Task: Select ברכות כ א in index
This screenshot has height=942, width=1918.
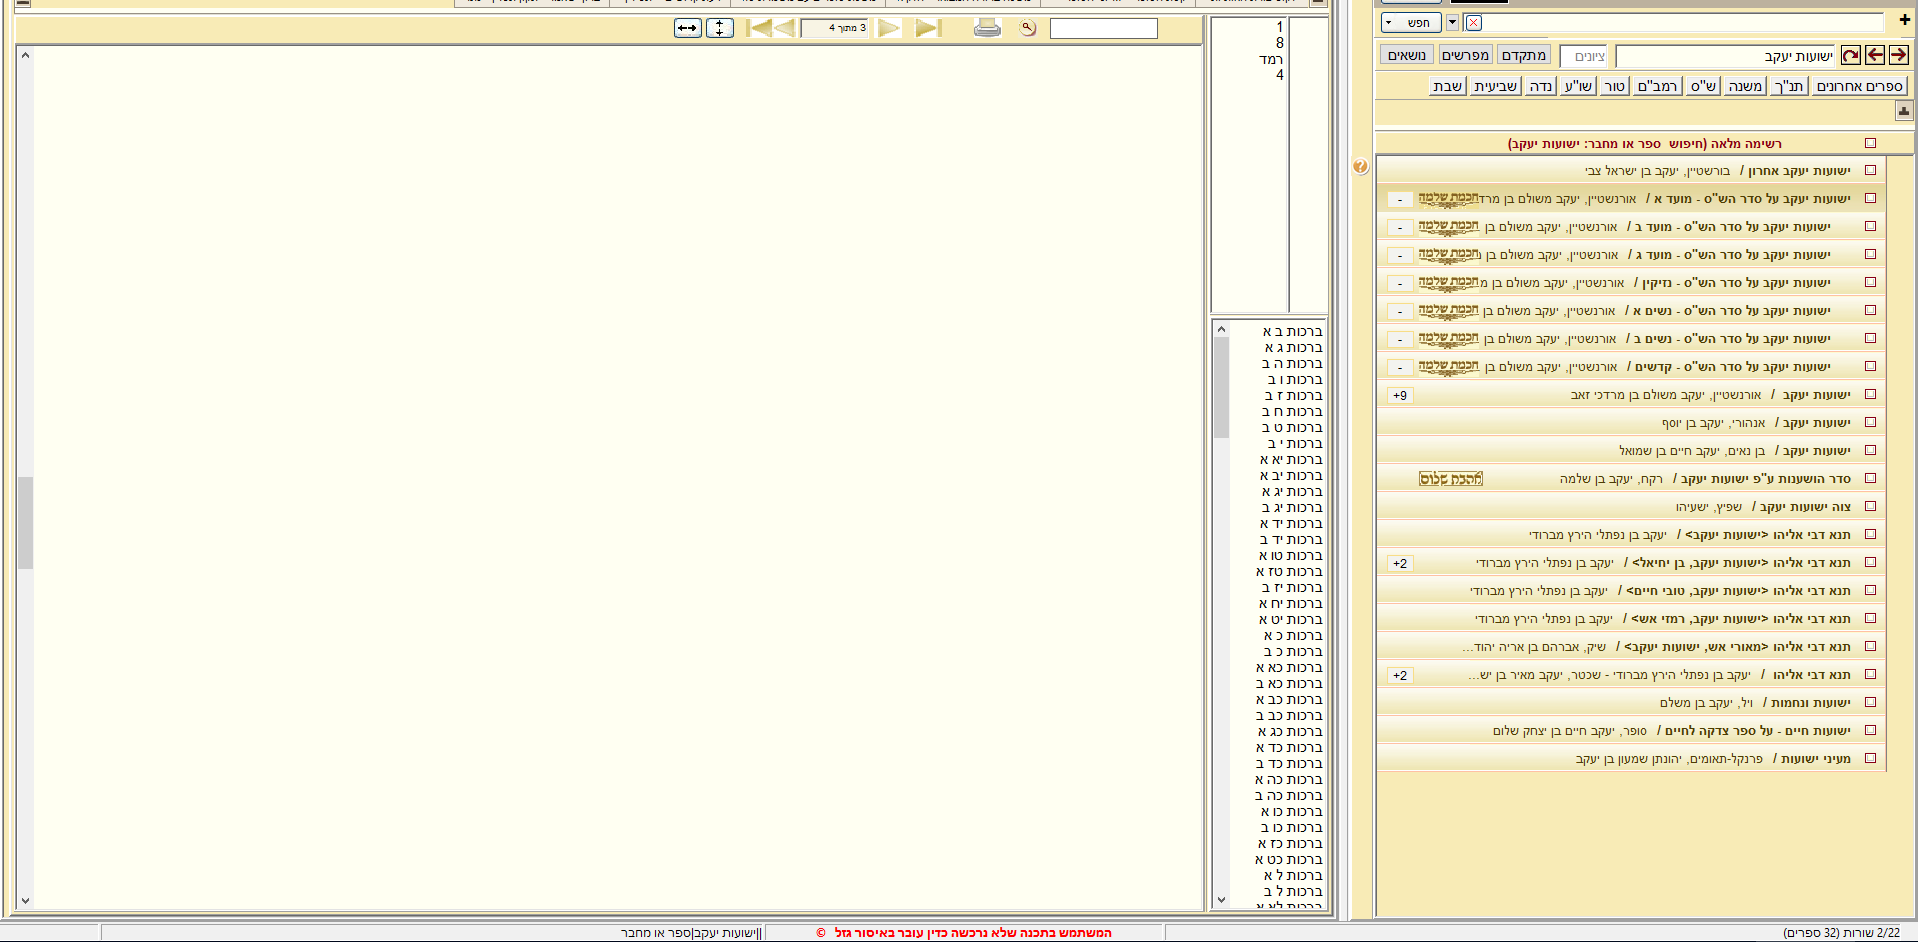Action: [1292, 635]
